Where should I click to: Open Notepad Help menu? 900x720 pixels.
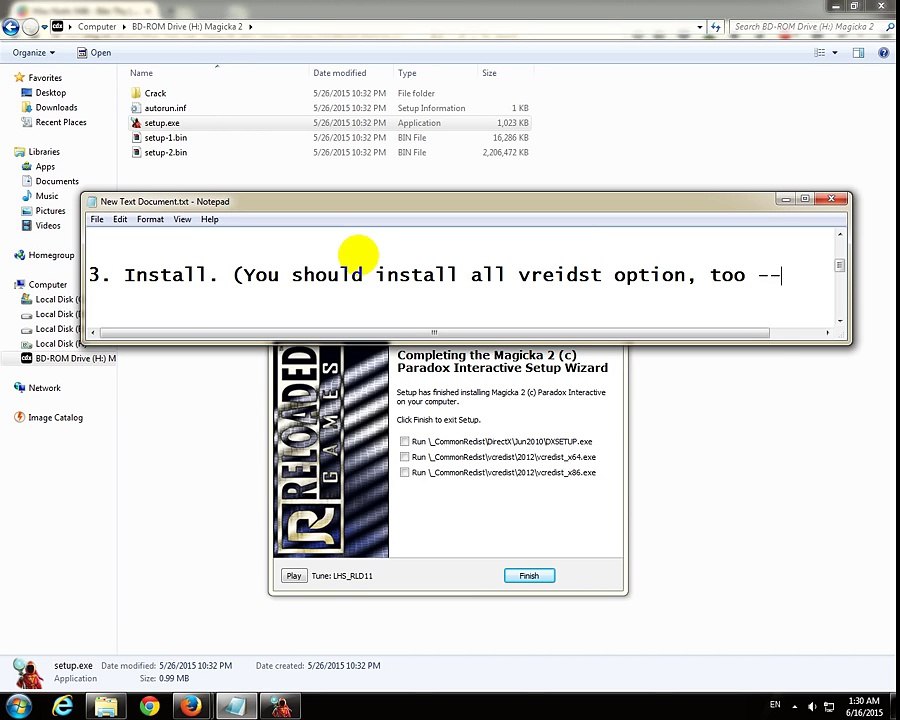[x=210, y=219]
